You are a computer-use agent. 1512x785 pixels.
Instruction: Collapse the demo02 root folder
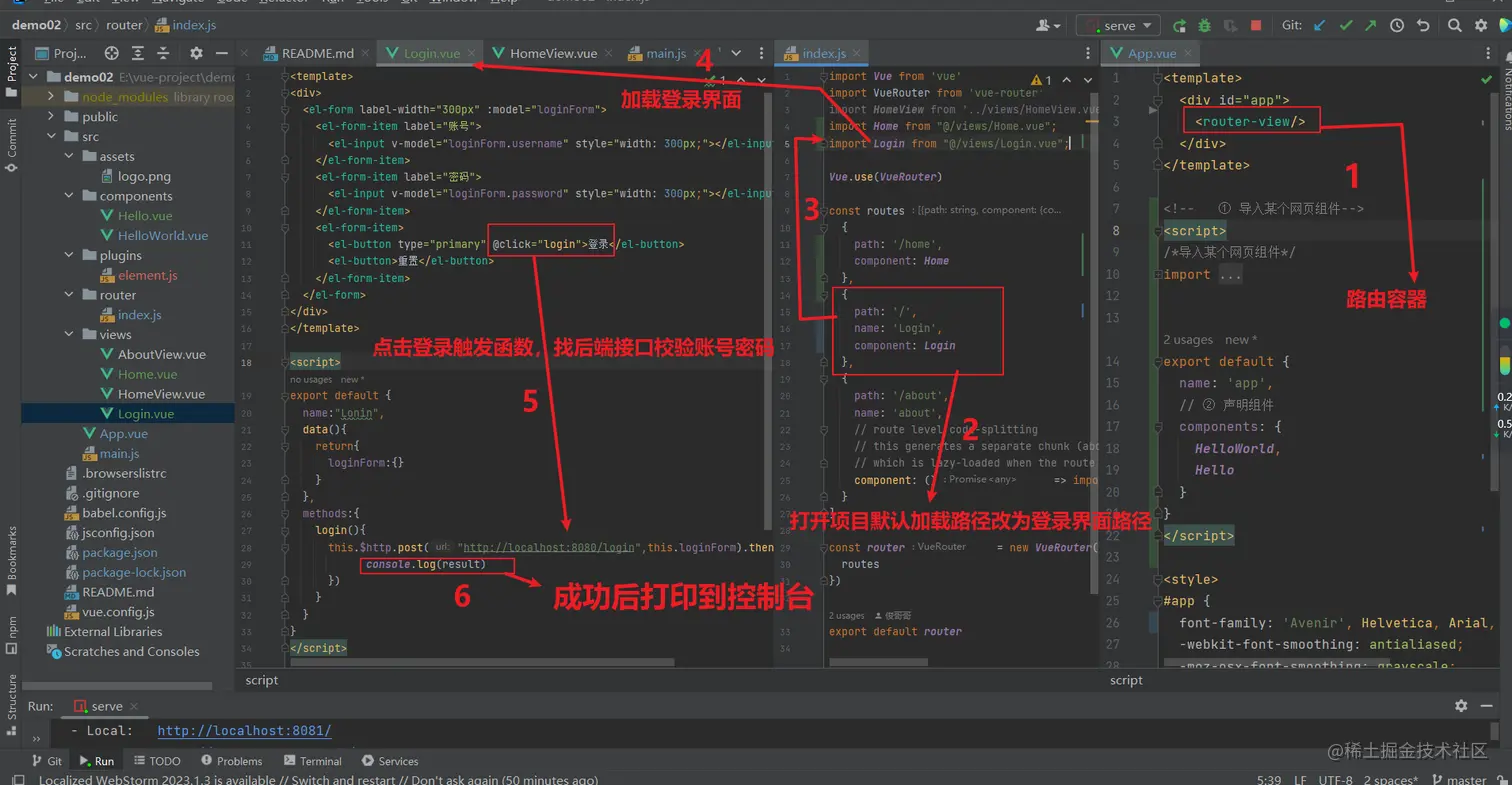[32, 77]
